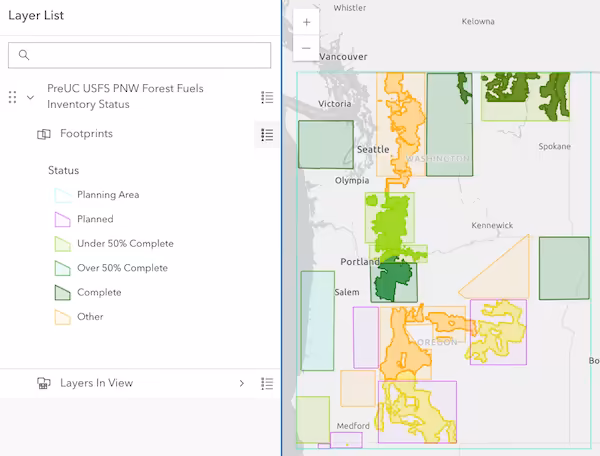
Task: Toggle the legend button for Footprints layer
Action: click(x=267, y=135)
